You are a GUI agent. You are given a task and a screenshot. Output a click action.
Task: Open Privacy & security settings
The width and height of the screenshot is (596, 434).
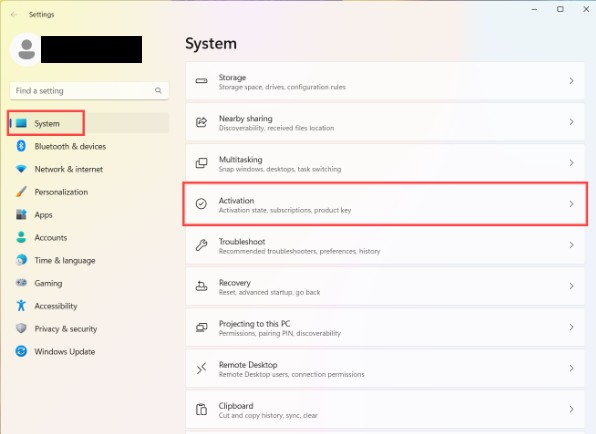89,329
